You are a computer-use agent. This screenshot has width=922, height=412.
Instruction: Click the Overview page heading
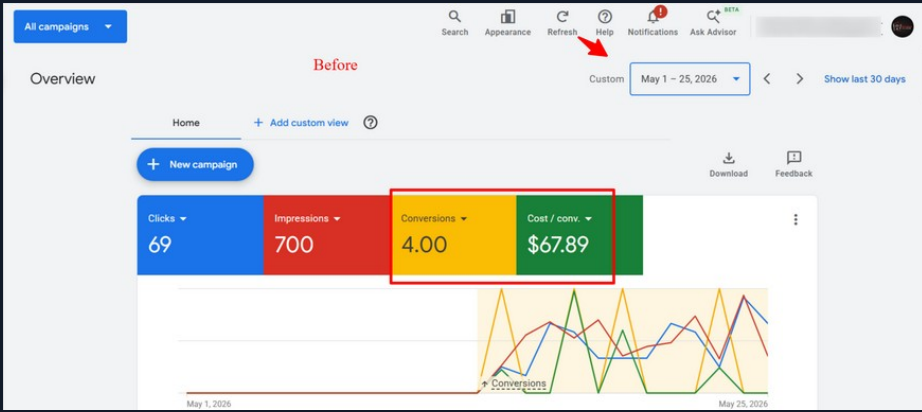62,79
